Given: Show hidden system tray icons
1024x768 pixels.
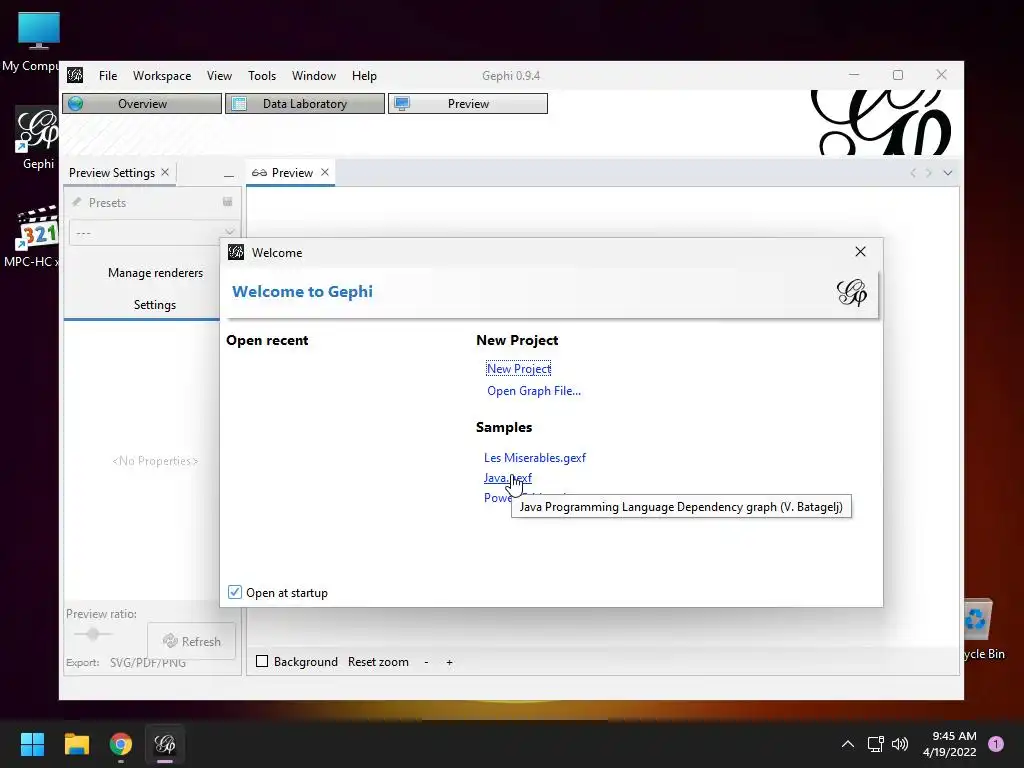Looking at the screenshot, I should tap(848, 743).
